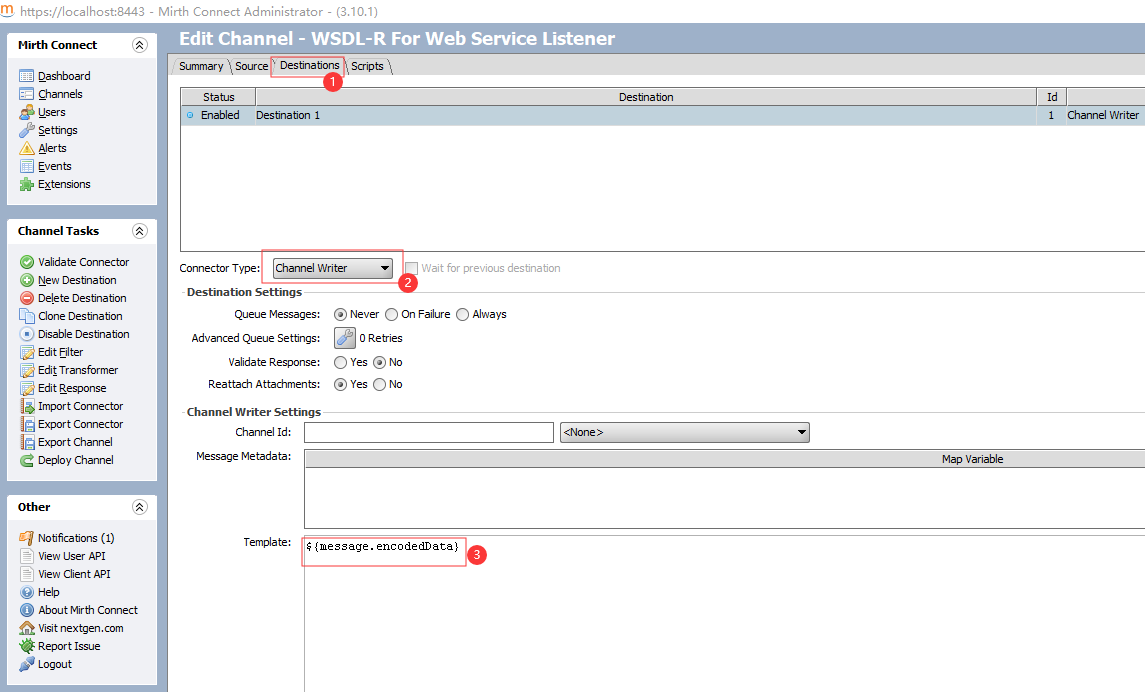Screen dimensions: 1145x692
Task: Click the Report Issue bug icon
Action: [x=26, y=646]
